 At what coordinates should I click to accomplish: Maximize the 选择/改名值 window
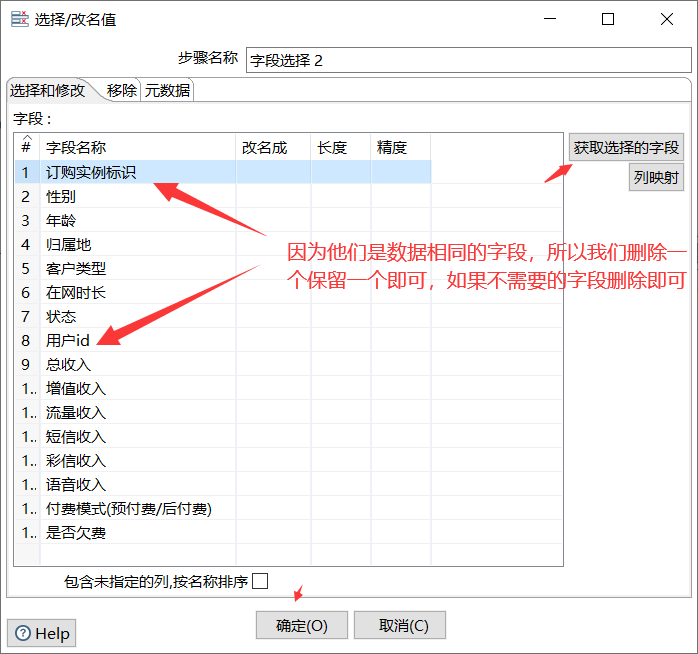point(608,19)
